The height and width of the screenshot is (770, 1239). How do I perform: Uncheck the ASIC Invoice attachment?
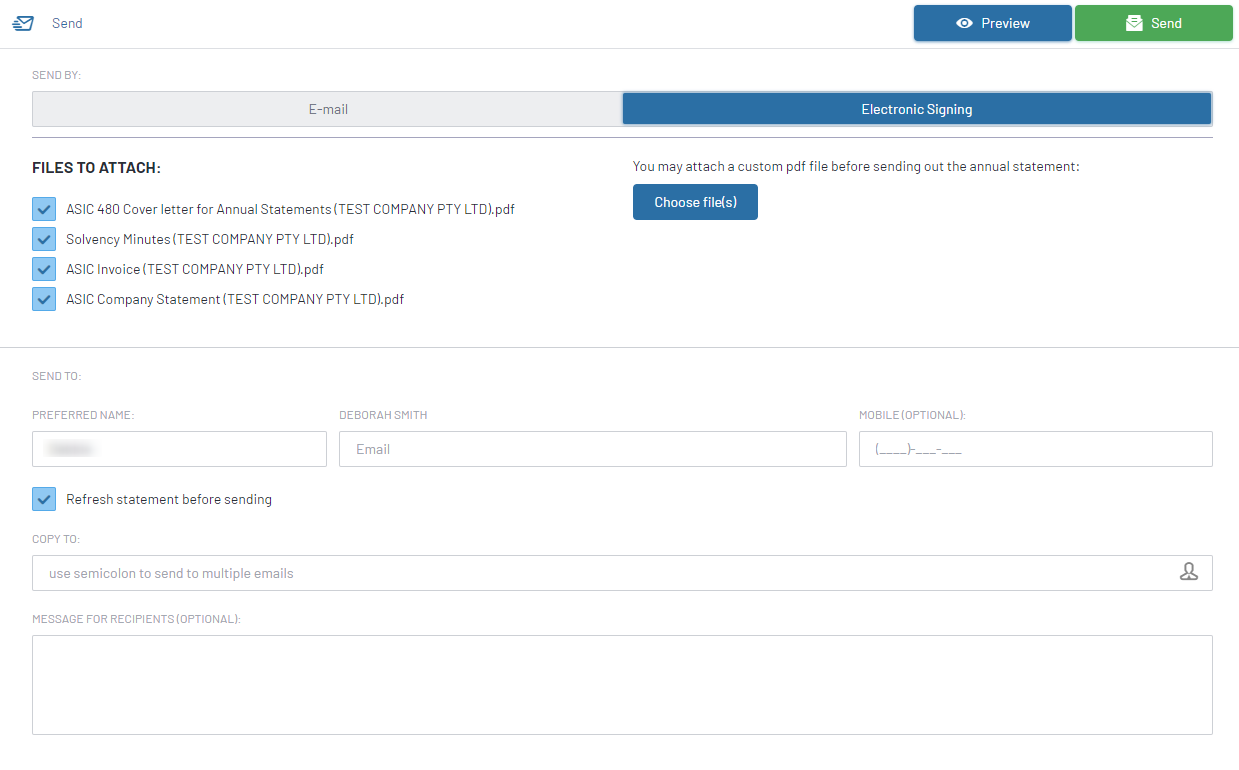43,268
